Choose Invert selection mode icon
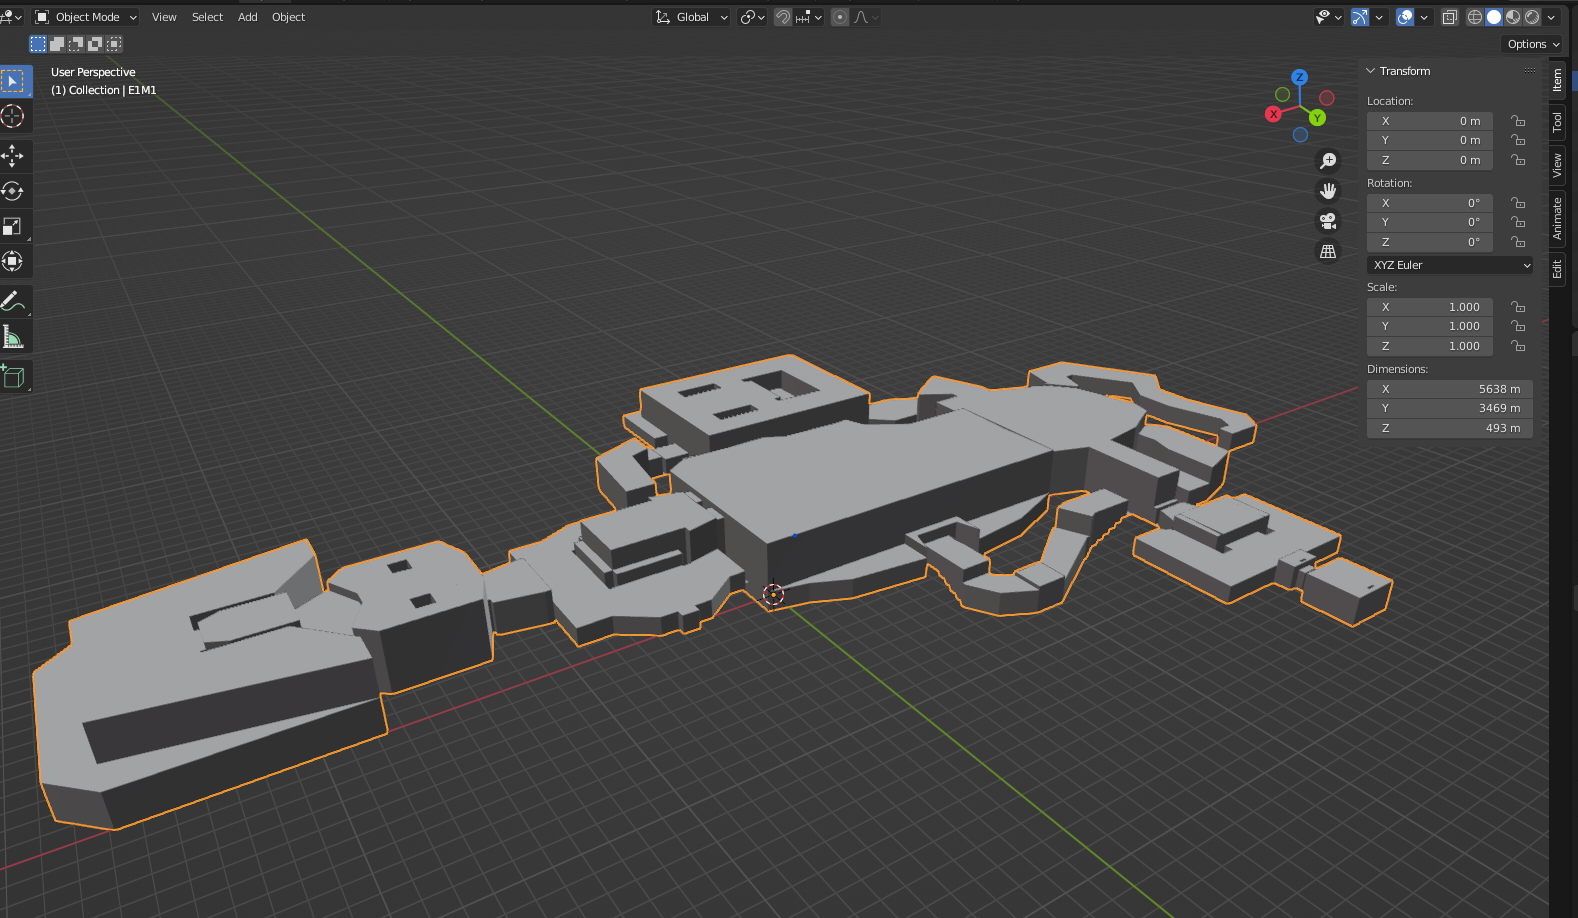This screenshot has width=1578, height=918. (x=95, y=44)
